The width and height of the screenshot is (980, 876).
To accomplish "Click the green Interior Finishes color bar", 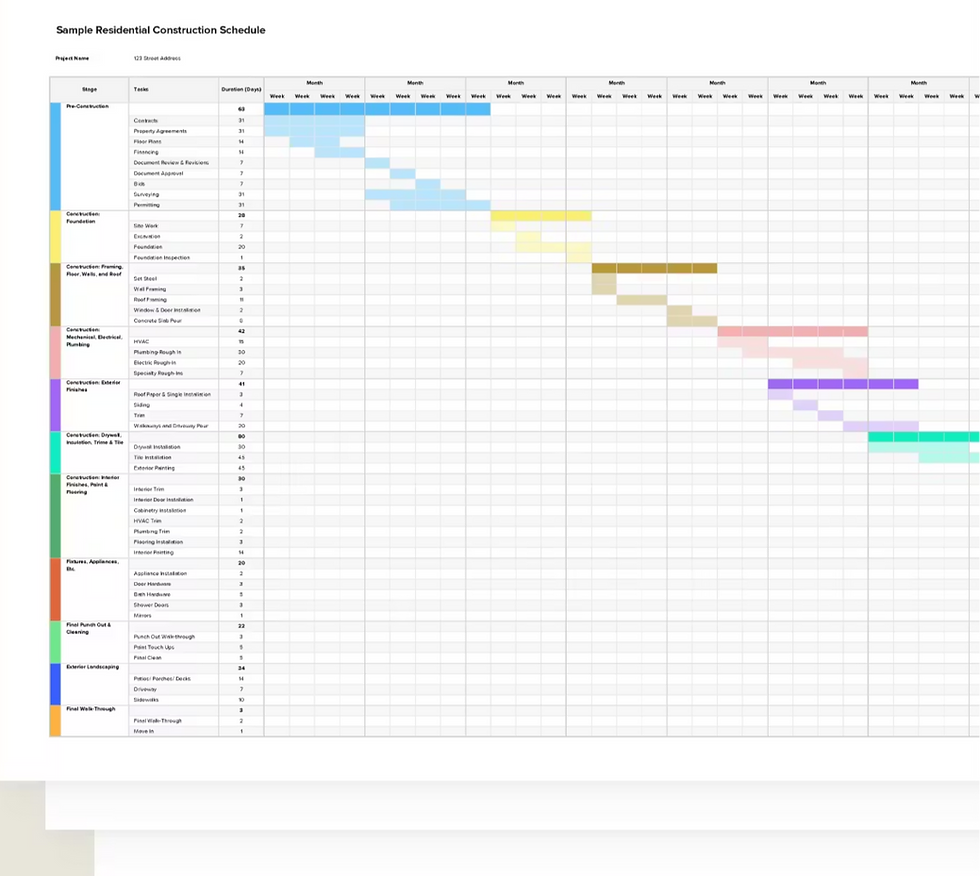I will click(x=56, y=515).
